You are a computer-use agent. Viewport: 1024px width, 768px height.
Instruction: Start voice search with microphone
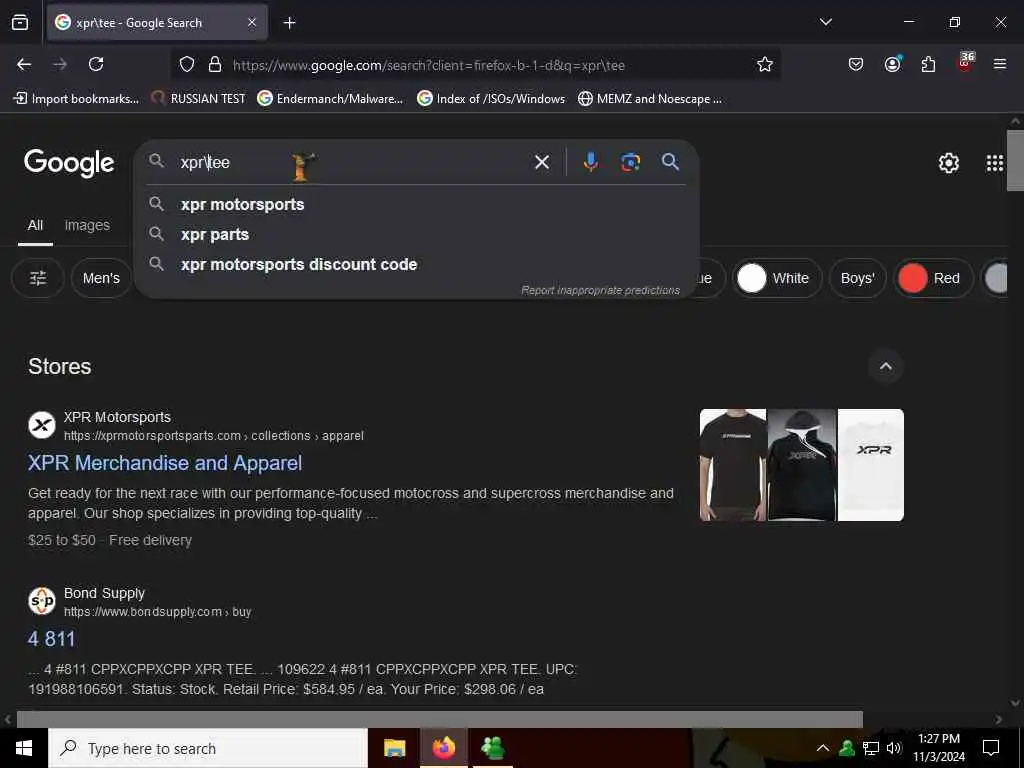click(x=590, y=162)
